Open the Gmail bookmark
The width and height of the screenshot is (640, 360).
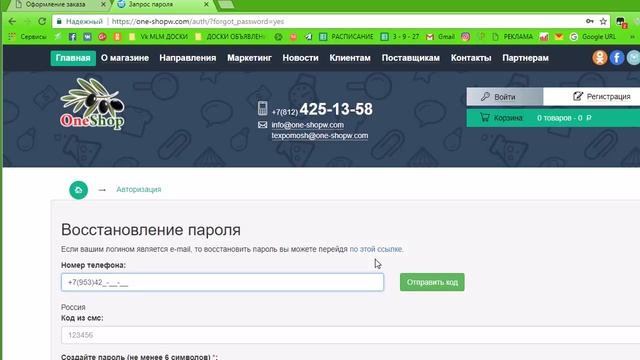pos(440,37)
